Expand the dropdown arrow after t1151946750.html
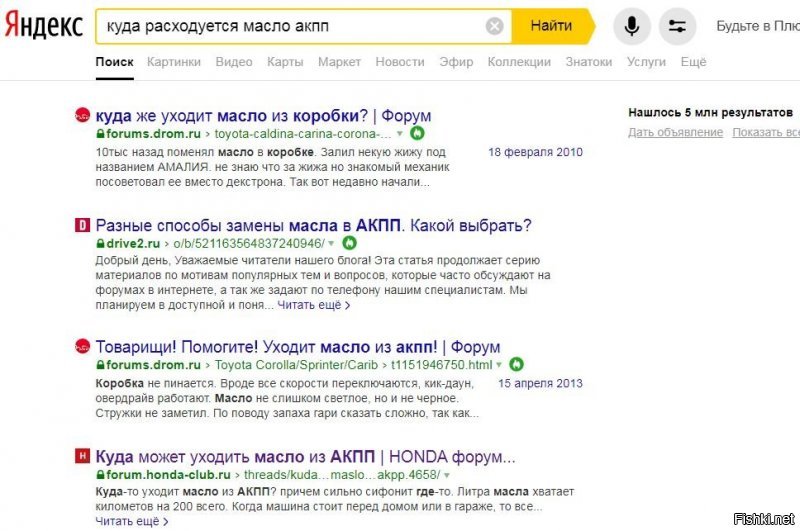The height and width of the screenshot is (531, 800). tap(499, 365)
